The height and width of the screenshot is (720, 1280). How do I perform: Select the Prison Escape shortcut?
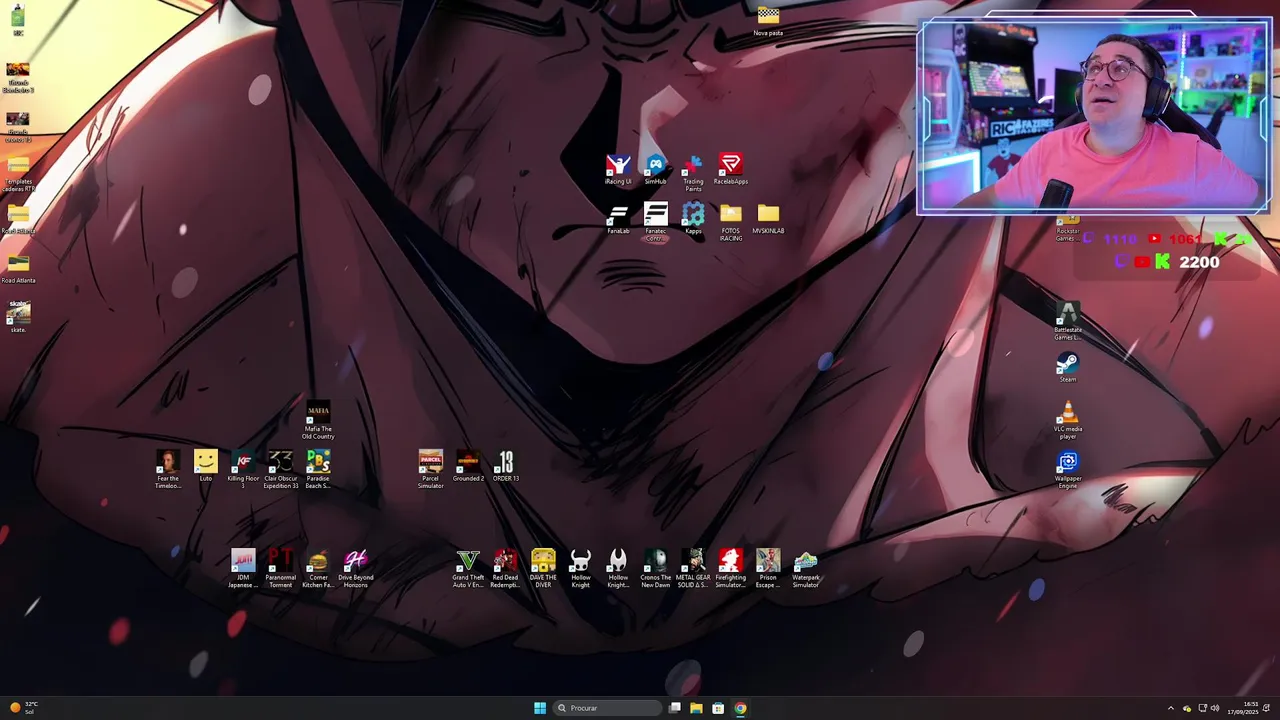point(768,569)
